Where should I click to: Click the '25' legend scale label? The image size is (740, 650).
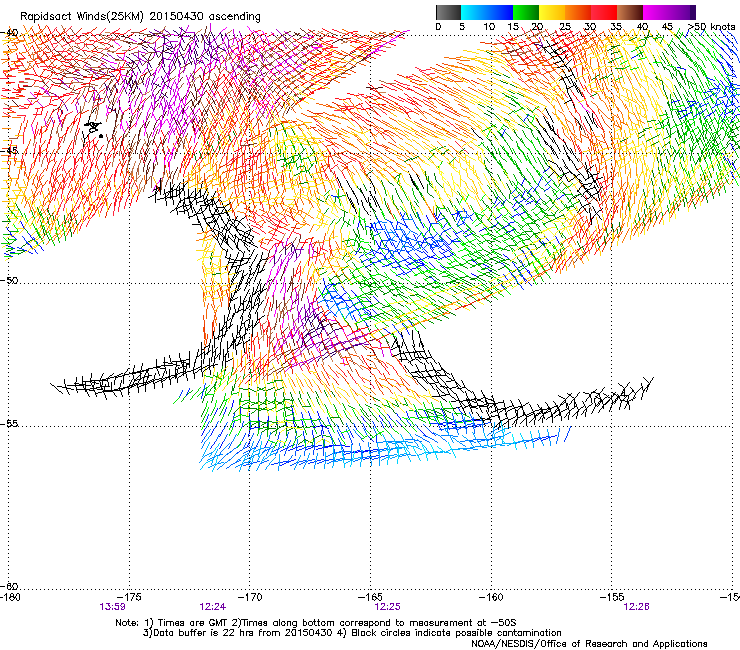click(x=565, y=27)
